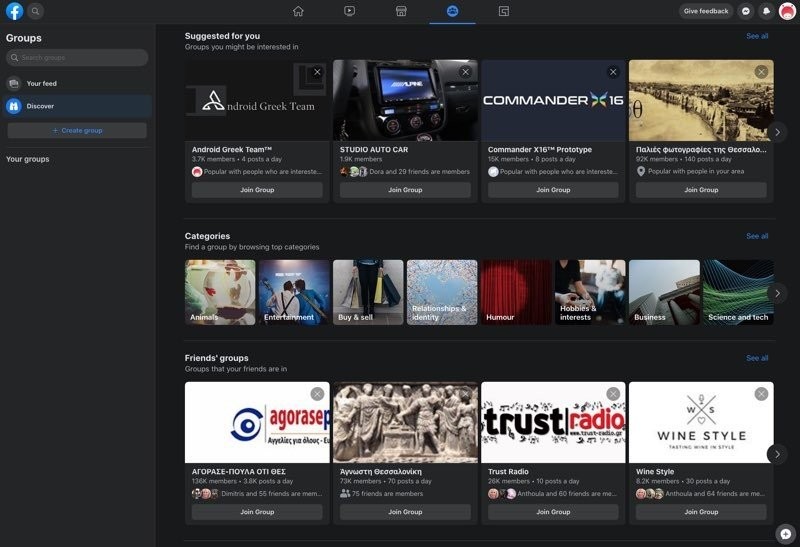Viewport: 800px width, 547px height.
Task: Dismiss the Android Greek Team suggestion
Action: point(317,72)
